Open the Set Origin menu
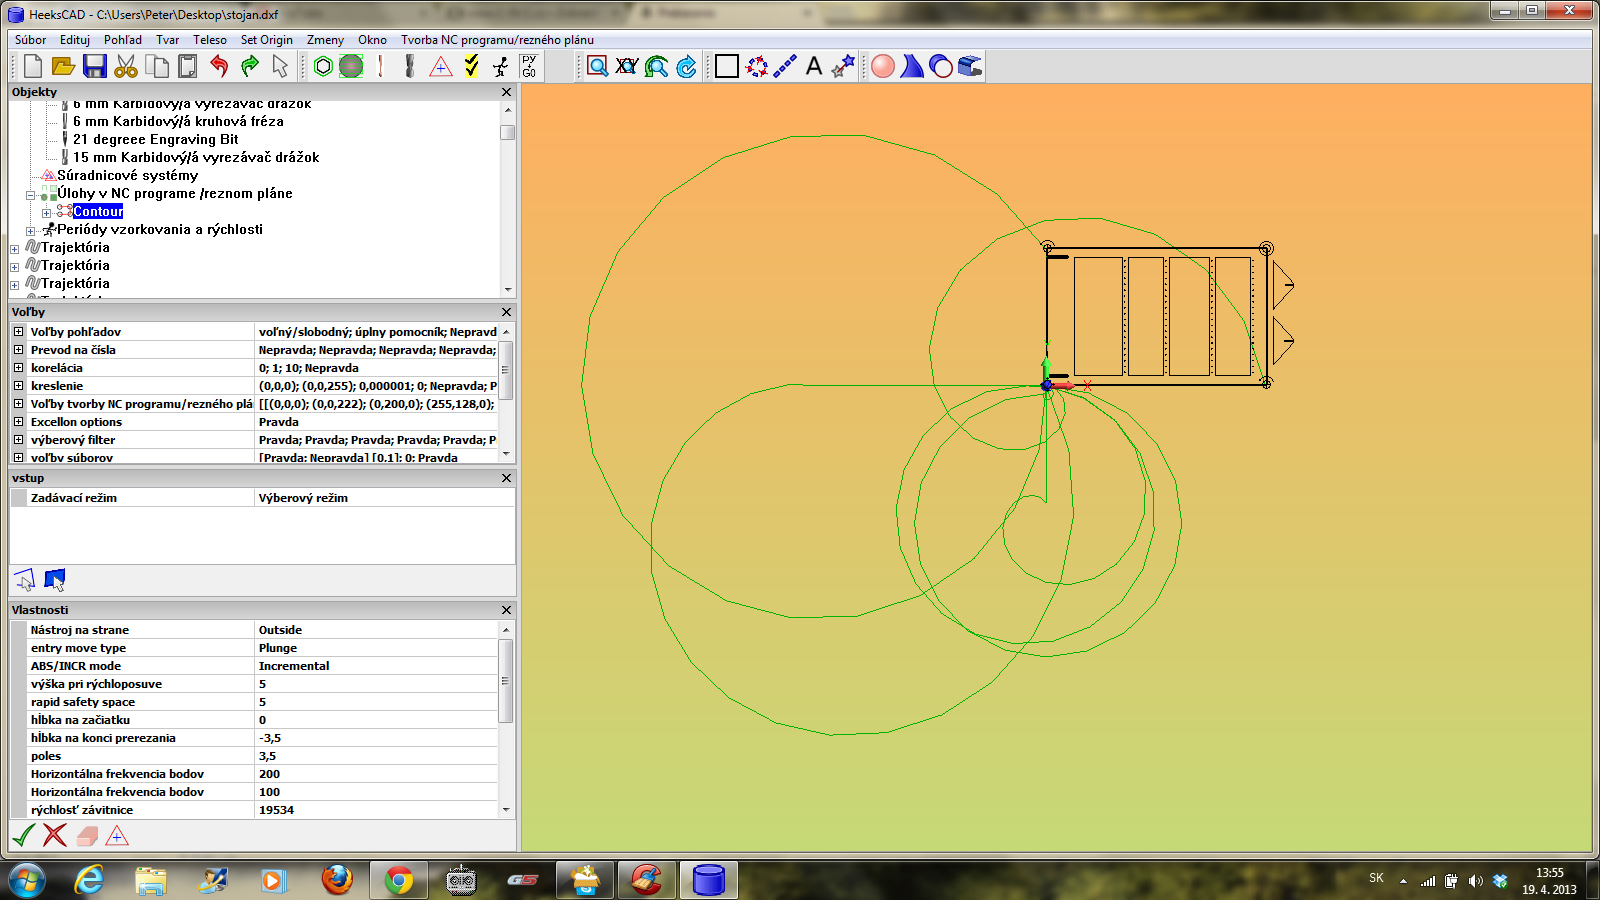The width and height of the screenshot is (1600, 900). tap(266, 40)
